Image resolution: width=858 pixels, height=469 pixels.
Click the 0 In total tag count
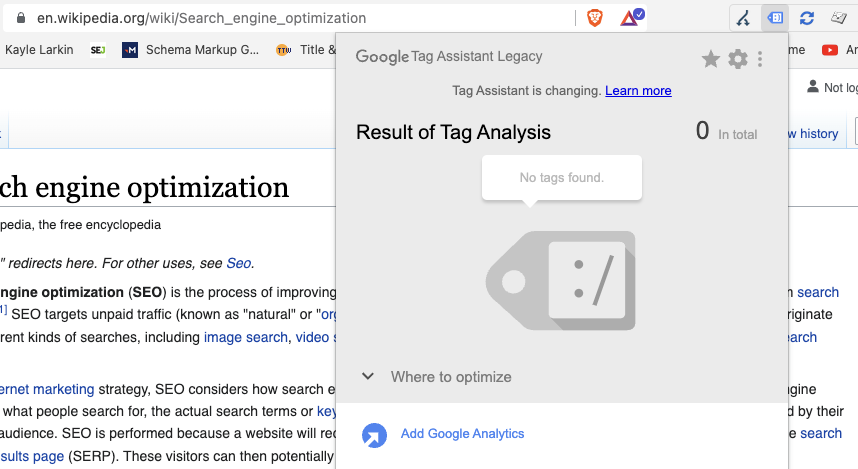726,131
